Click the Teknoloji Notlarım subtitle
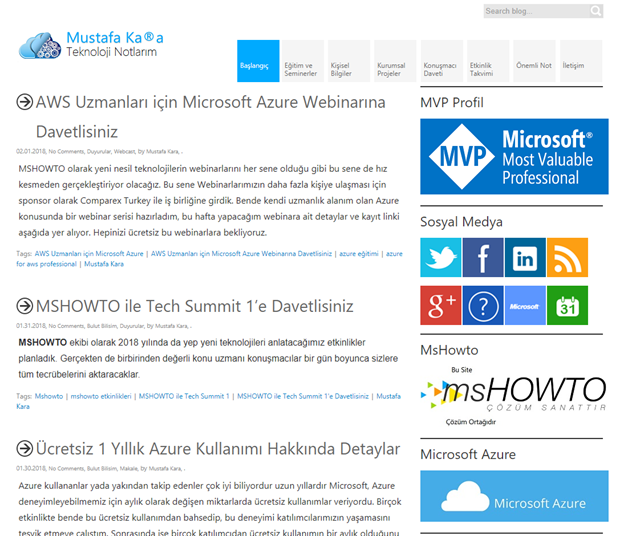Screen dimensions: 624x536 click(111, 52)
